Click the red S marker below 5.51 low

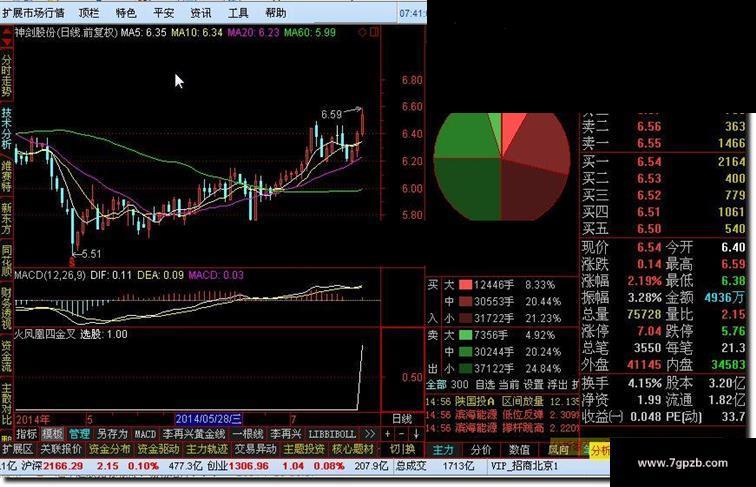tap(72, 263)
